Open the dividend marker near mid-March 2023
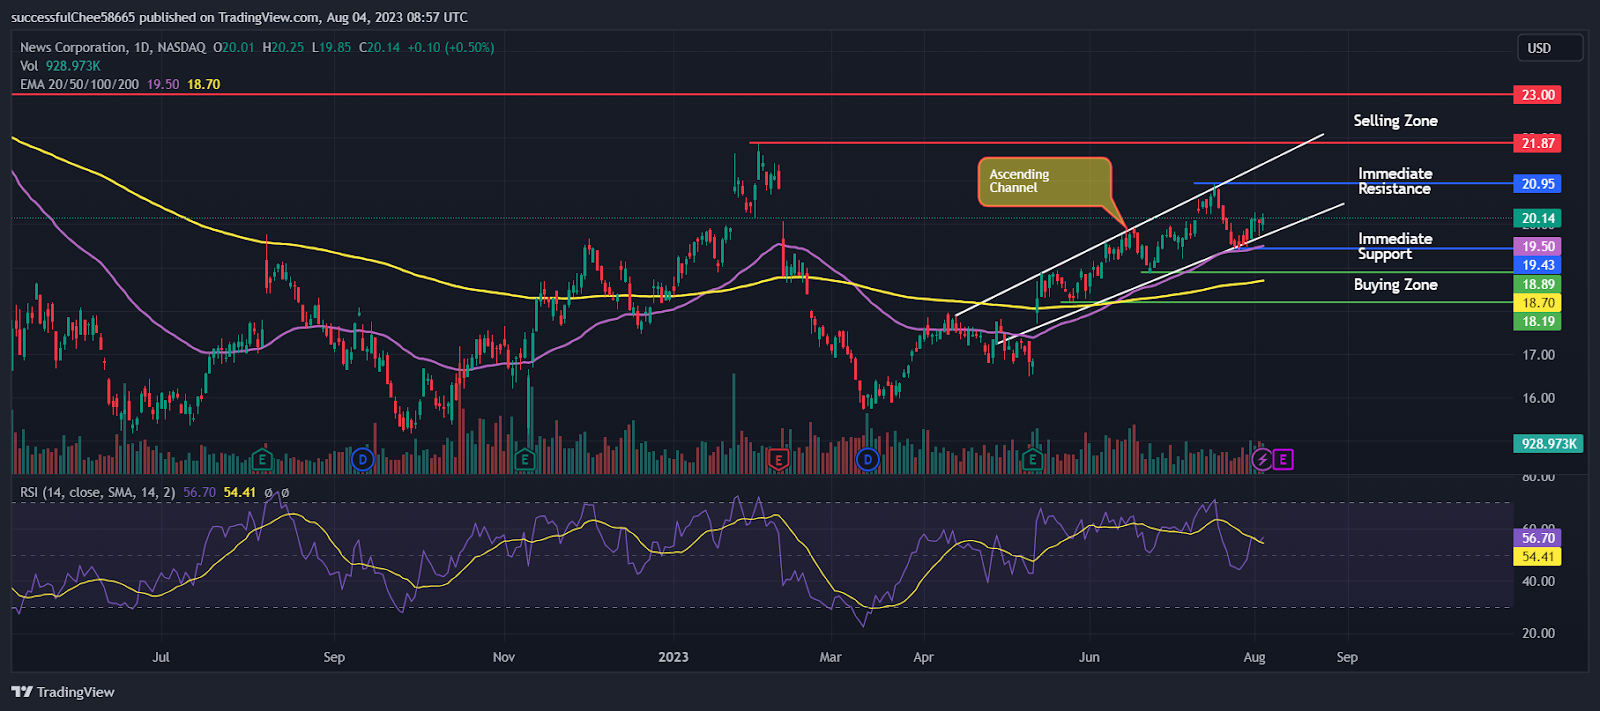 868,460
